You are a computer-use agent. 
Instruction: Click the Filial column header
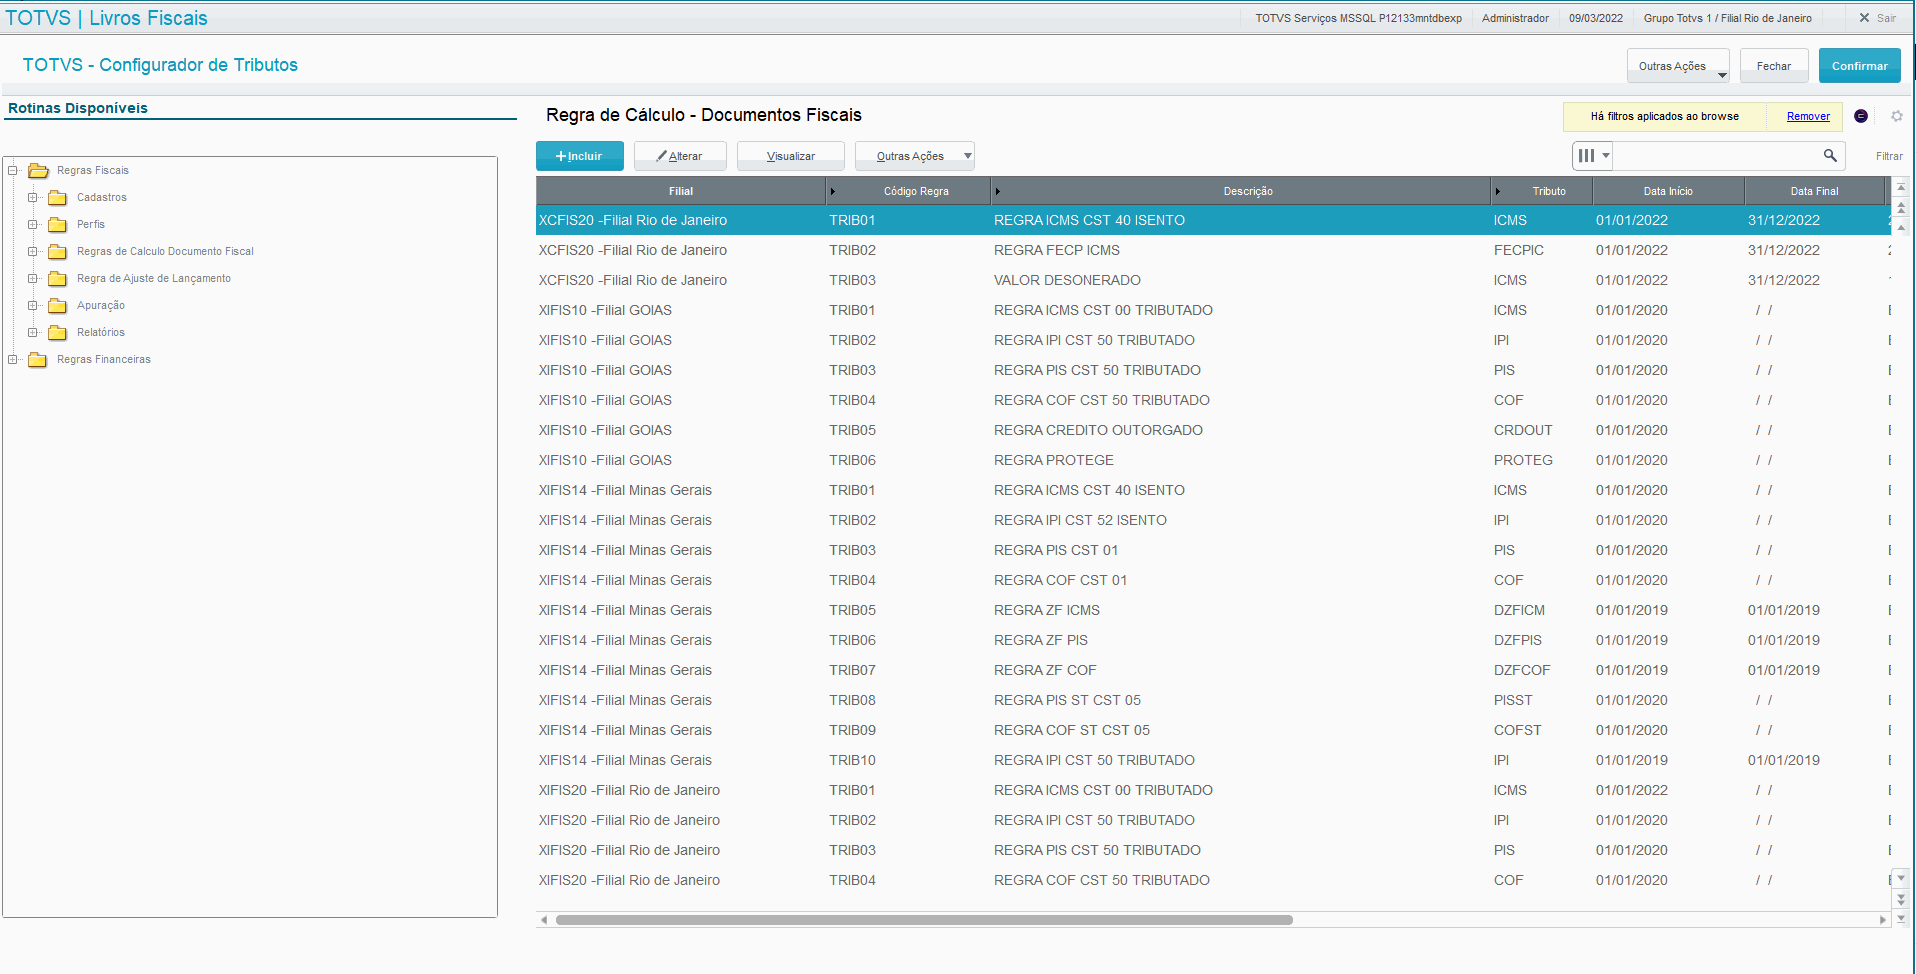pos(681,191)
